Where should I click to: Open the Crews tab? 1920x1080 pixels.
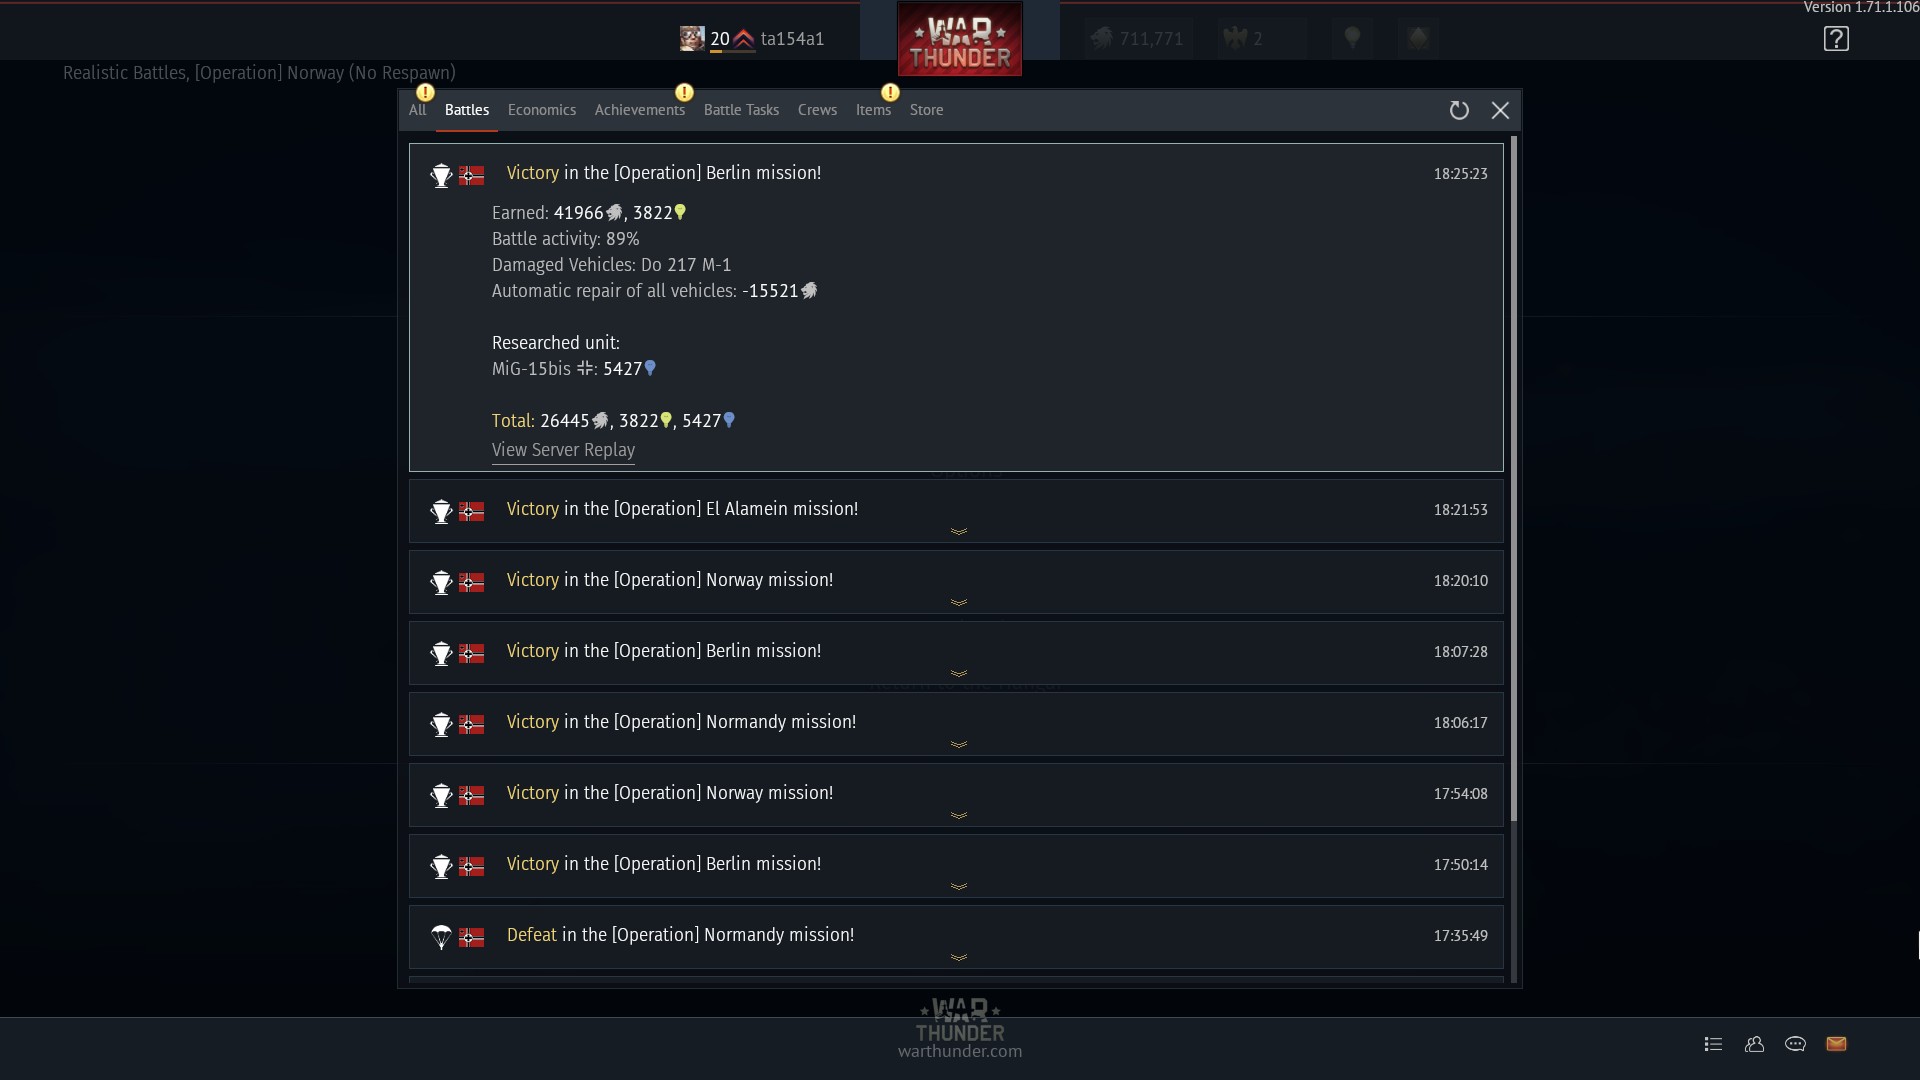click(x=817, y=110)
